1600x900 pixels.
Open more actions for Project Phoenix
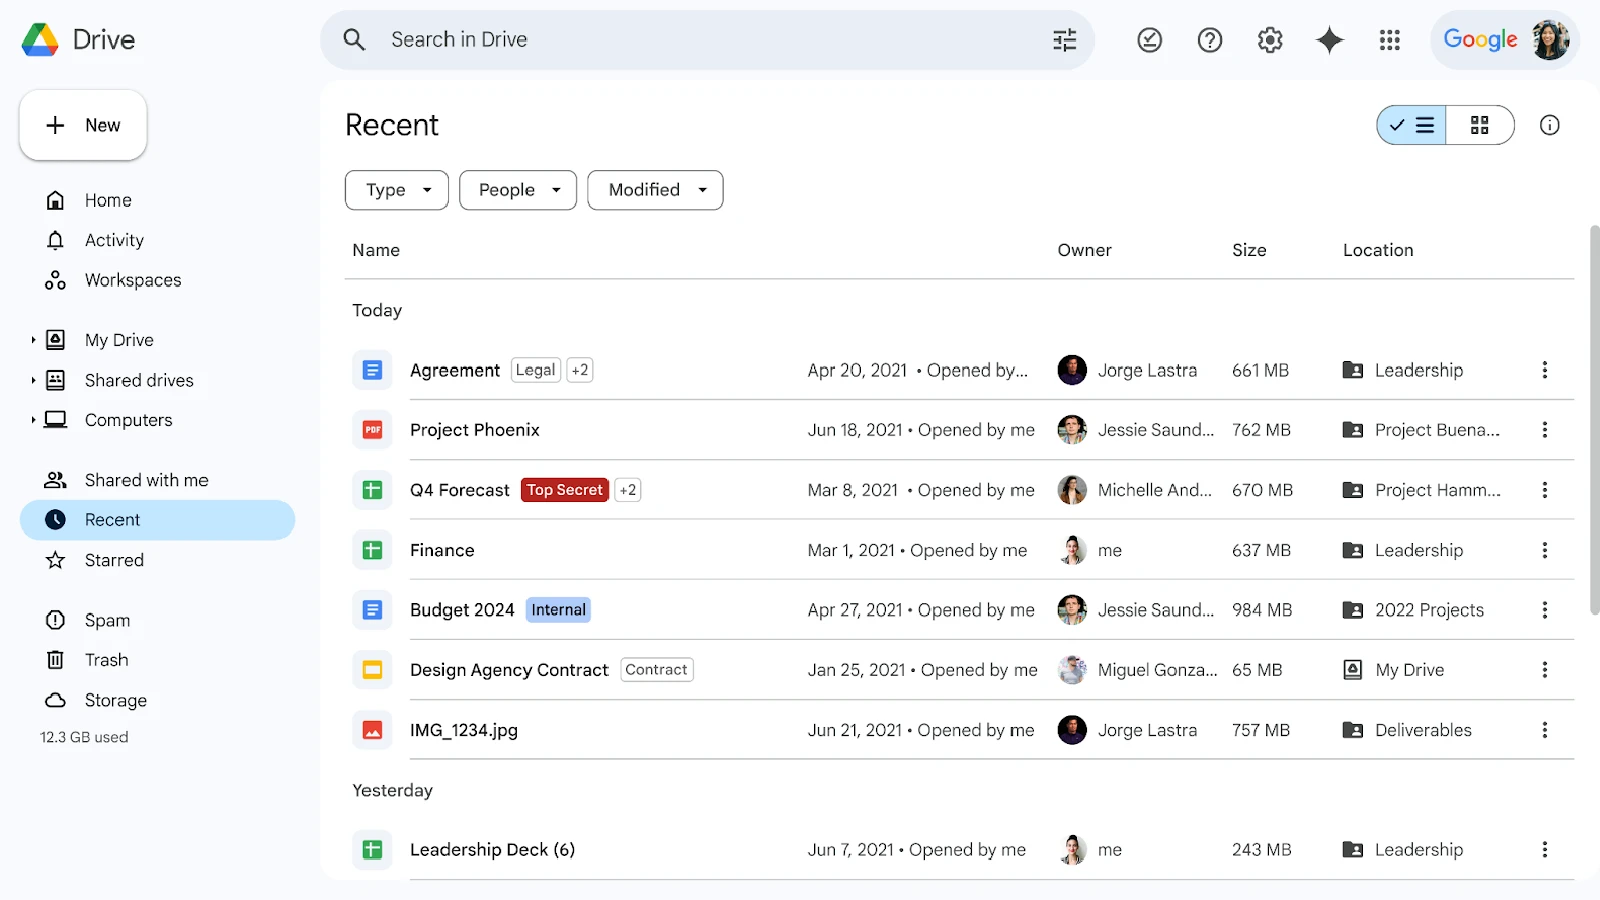tap(1544, 430)
